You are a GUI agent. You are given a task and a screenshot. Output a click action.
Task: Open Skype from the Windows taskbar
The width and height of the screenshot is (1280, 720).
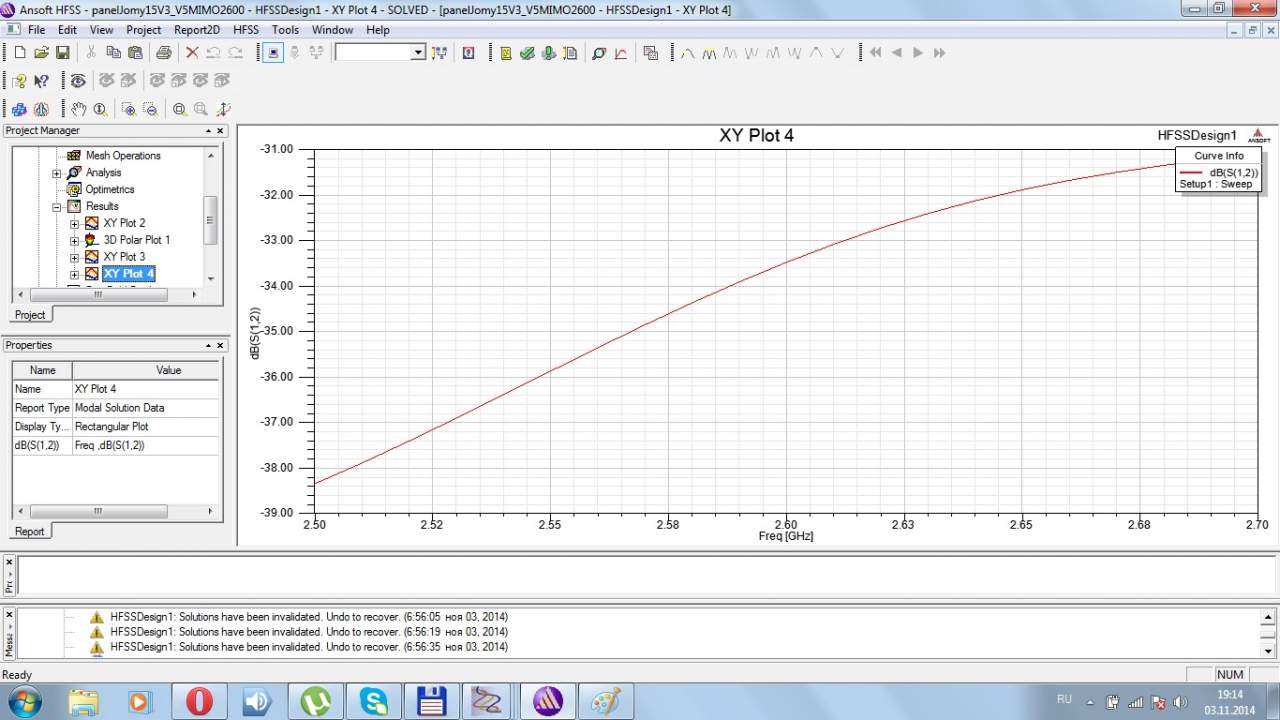click(x=374, y=702)
